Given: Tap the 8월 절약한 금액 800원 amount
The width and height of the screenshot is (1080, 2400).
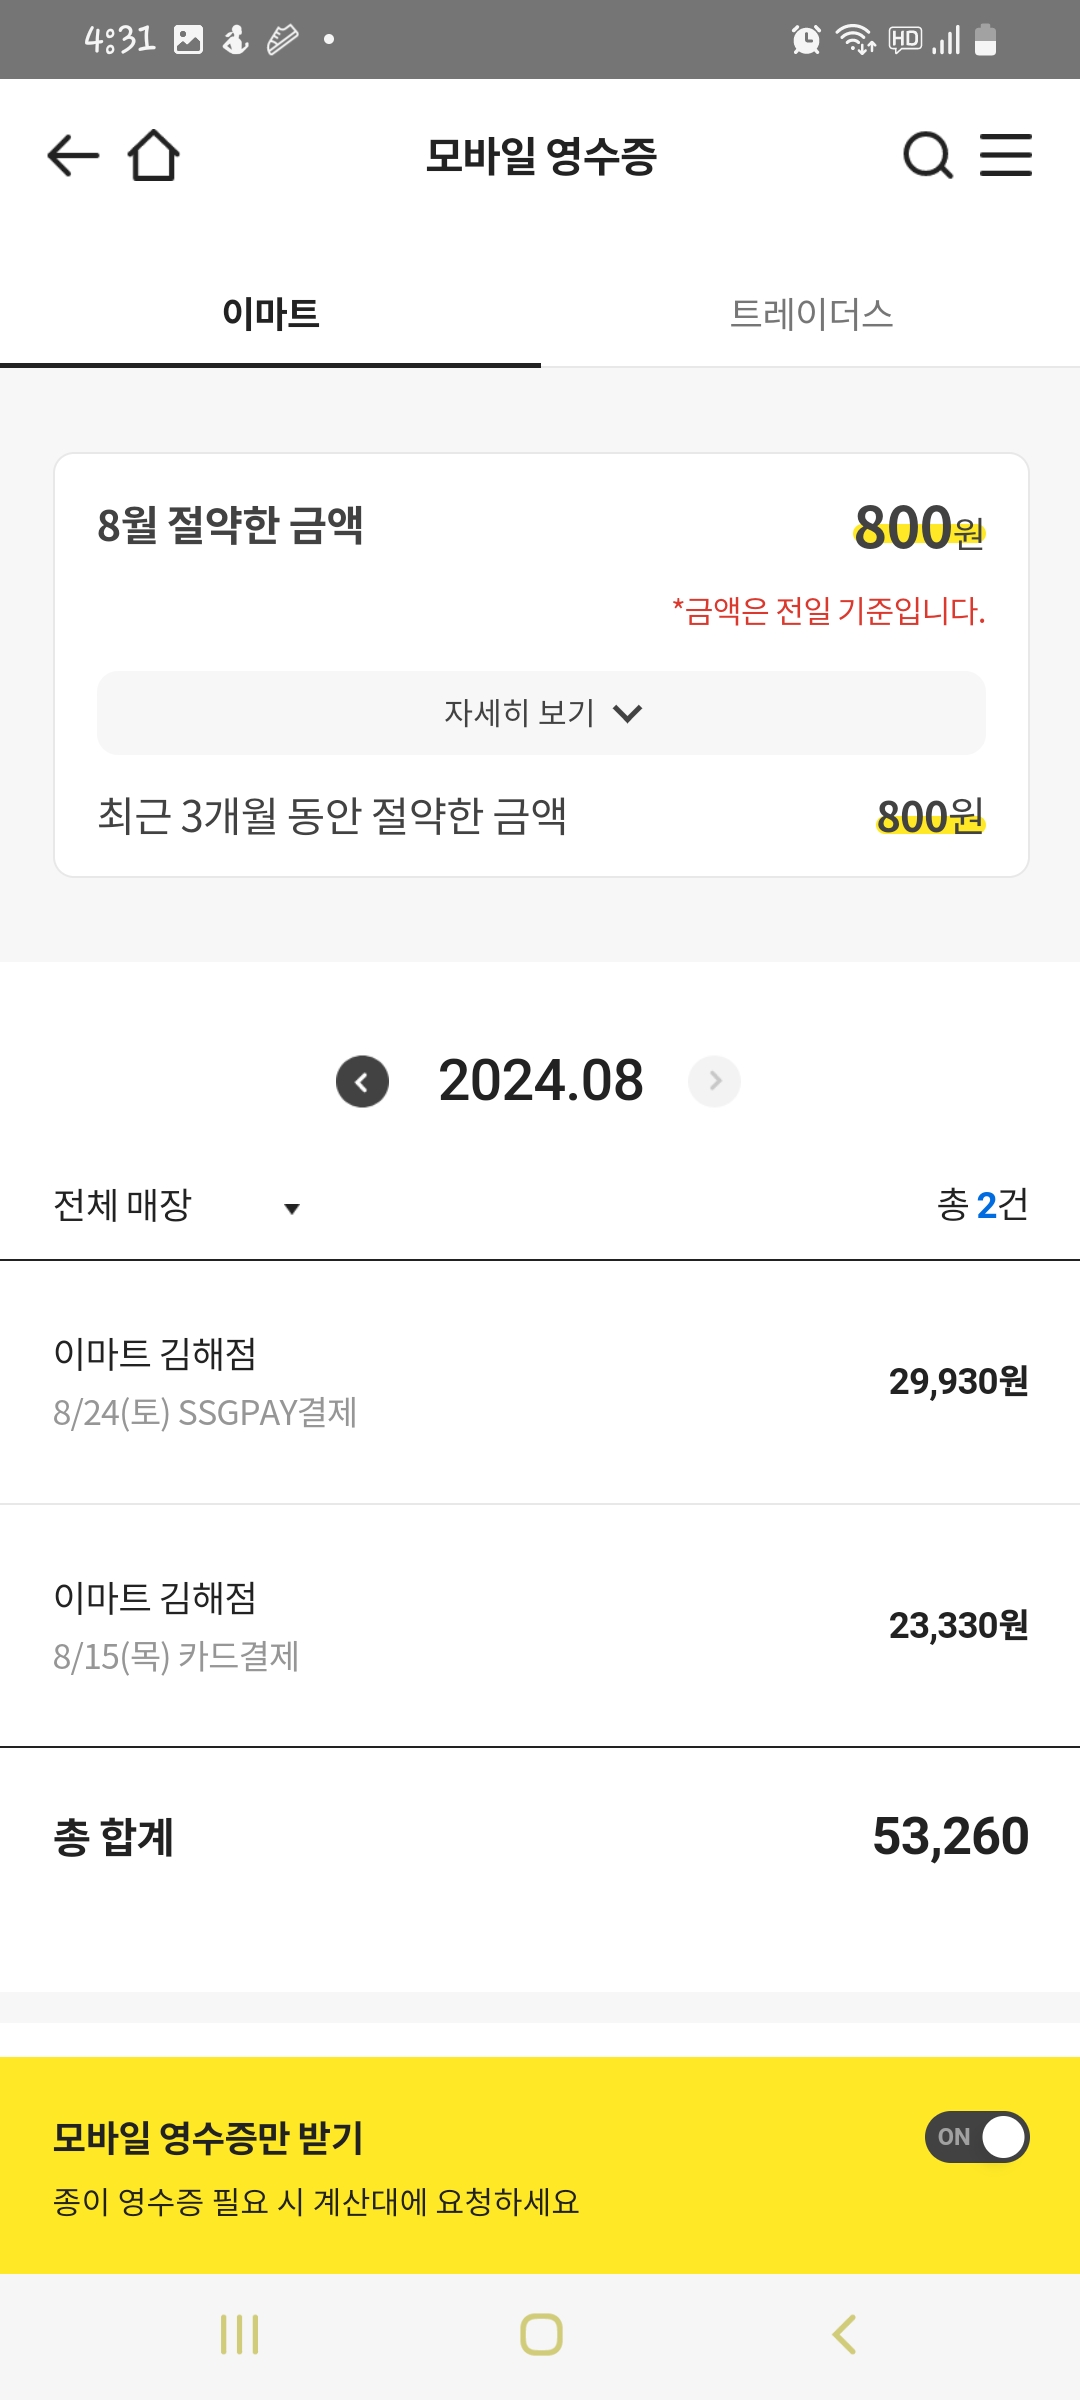Looking at the screenshot, I should [x=918, y=527].
